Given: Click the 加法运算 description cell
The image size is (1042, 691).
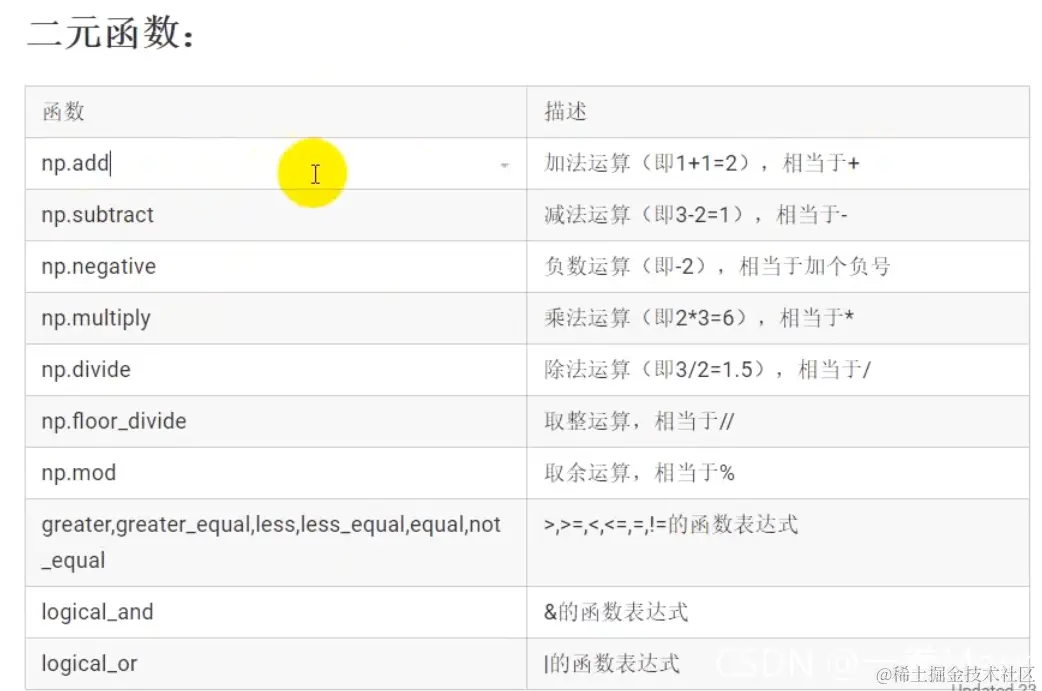Looking at the screenshot, I should (x=778, y=163).
